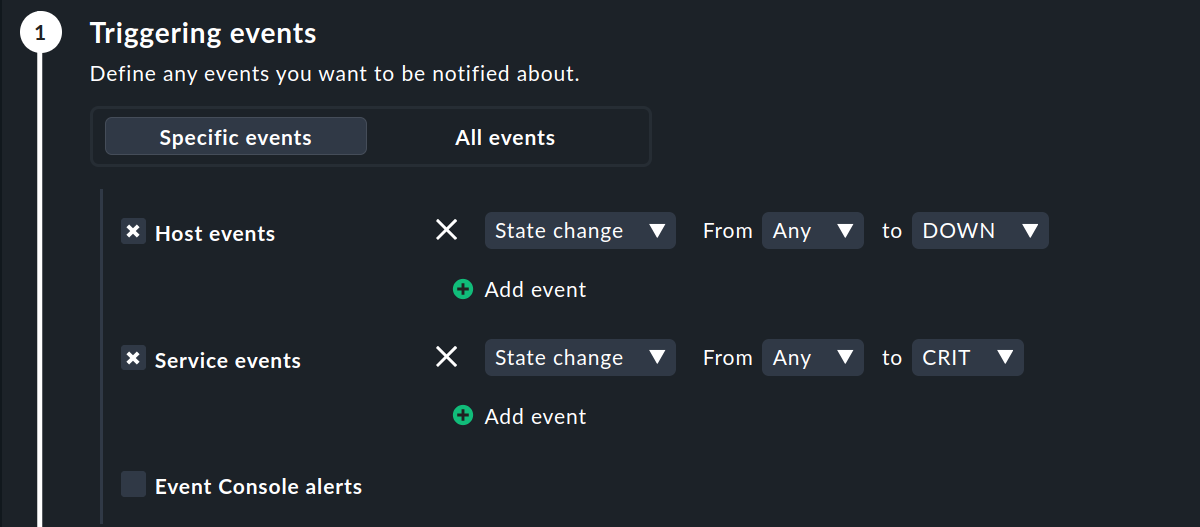1200x527 pixels.
Task: Click green plus icon under Host events
Action: 462,290
